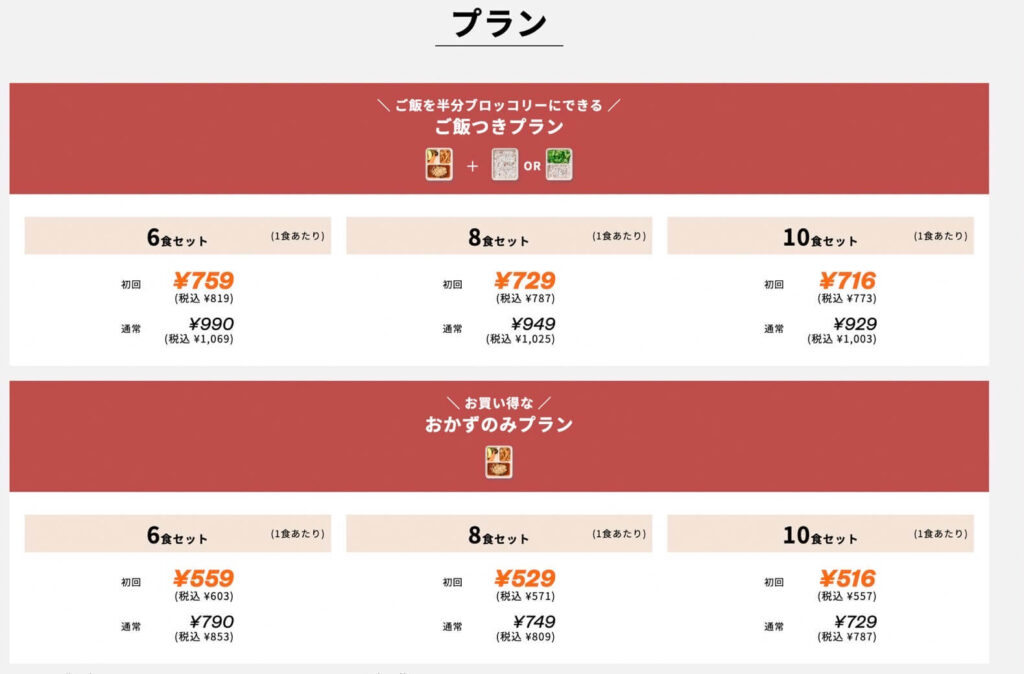Viewport: 1024px width, 674px height.
Task: Choose the 10食セット header in ご飯つきプラン
Action: 820,238
